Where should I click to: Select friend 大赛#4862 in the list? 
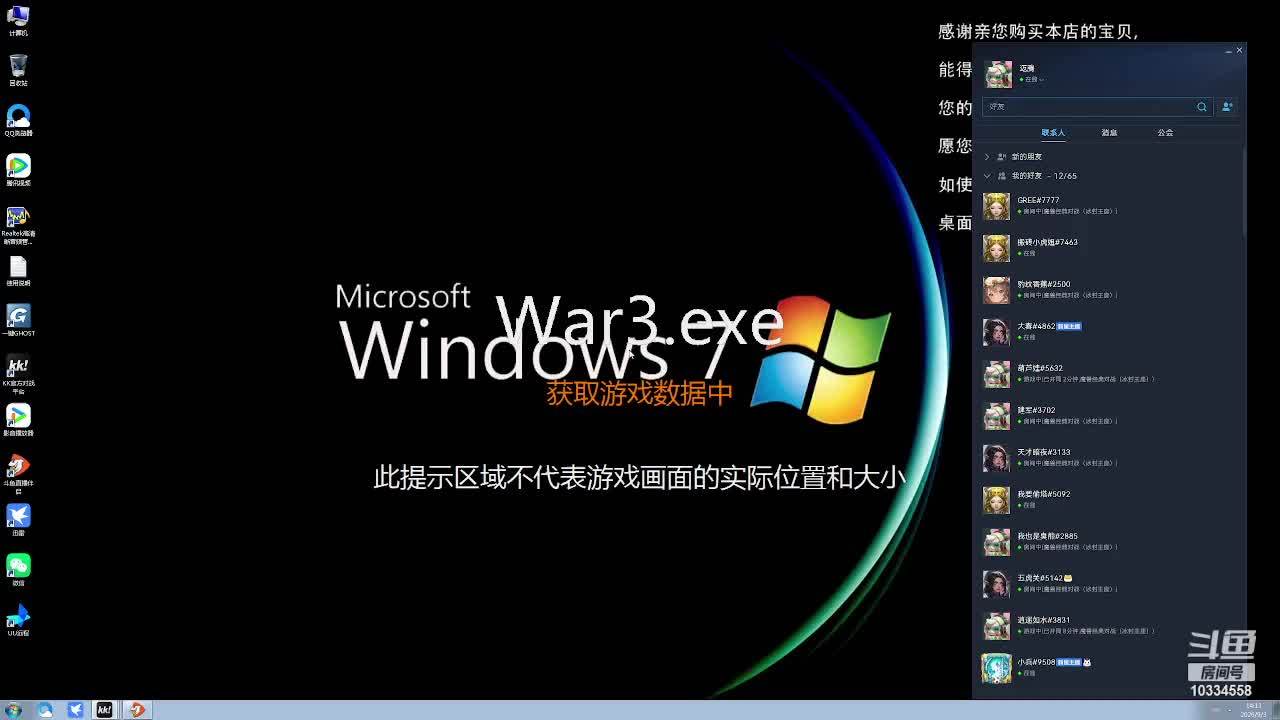[1110, 332]
